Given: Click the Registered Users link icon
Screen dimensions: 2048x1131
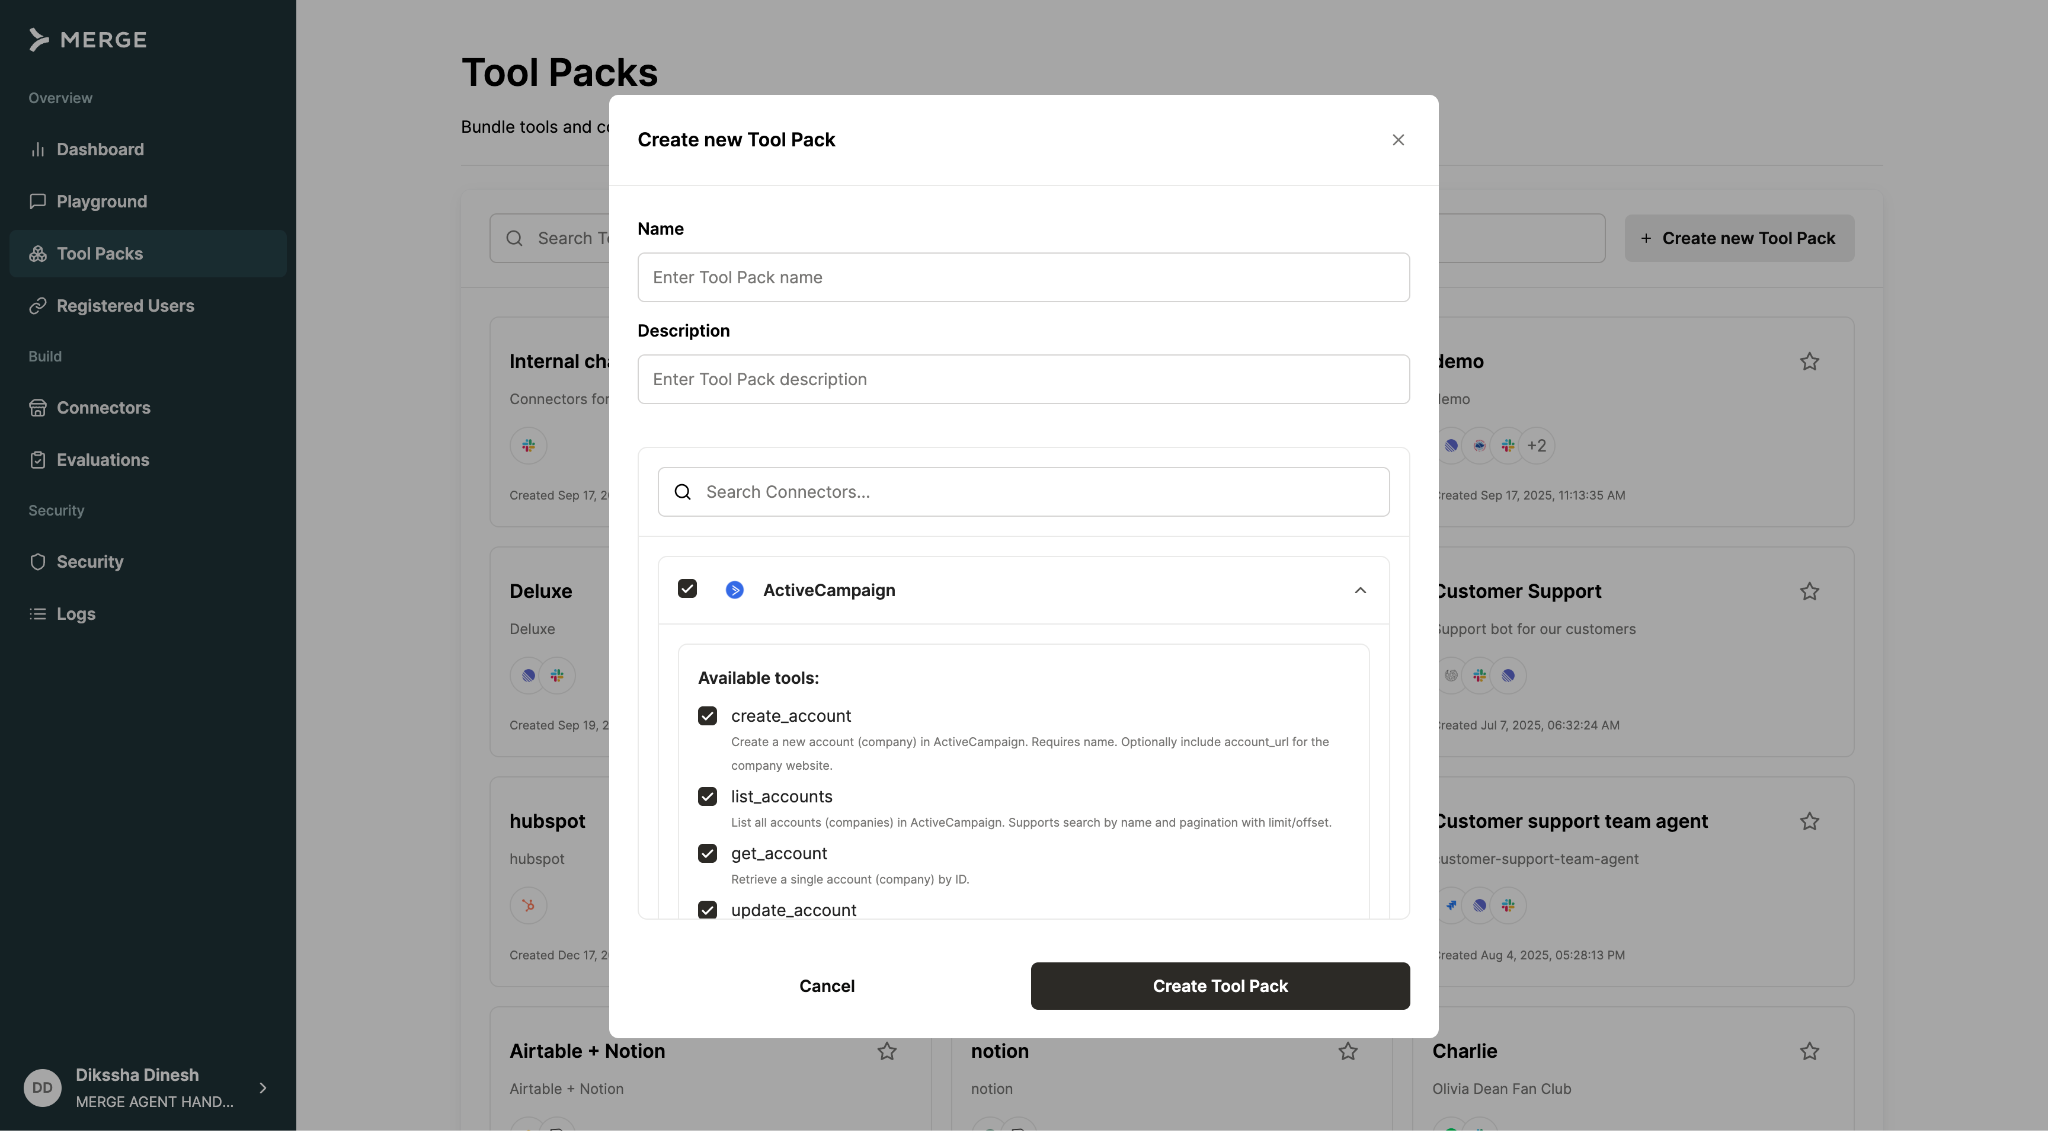Looking at the screenshot, I should (x=38, y=305).
